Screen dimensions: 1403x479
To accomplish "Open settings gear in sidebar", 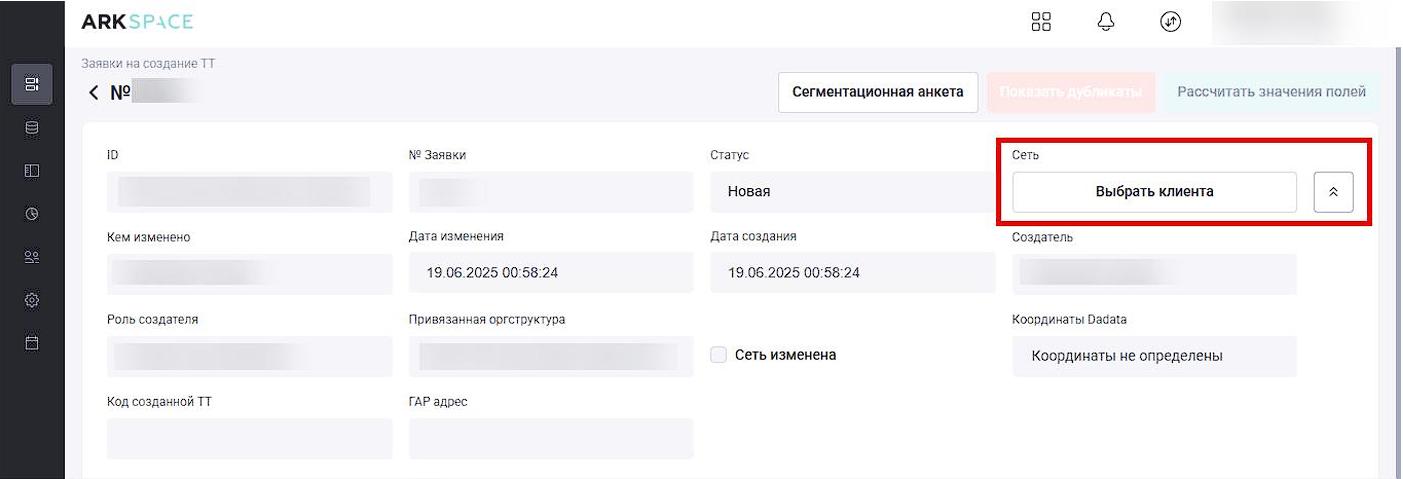I will [31, 300].
